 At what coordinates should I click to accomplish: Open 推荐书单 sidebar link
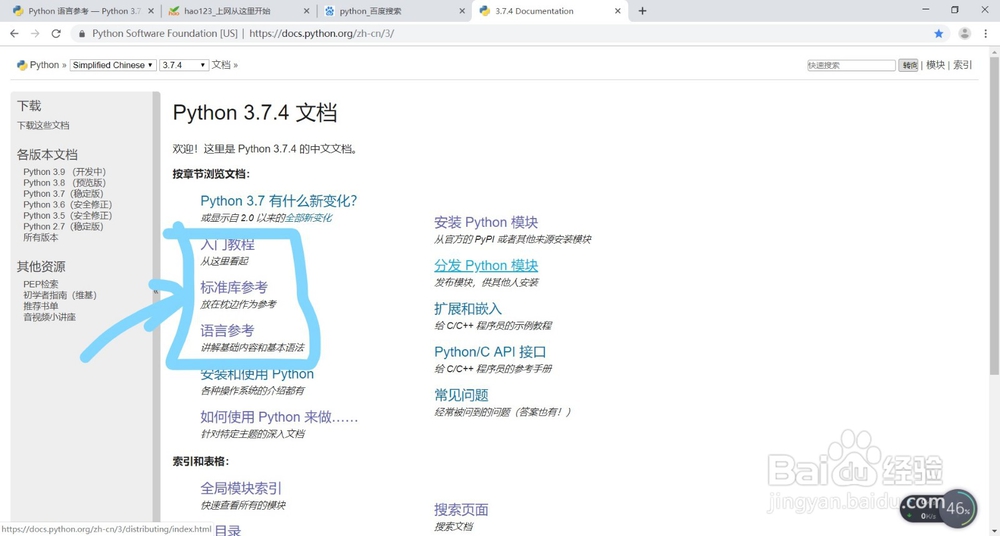tap(41, 306)
